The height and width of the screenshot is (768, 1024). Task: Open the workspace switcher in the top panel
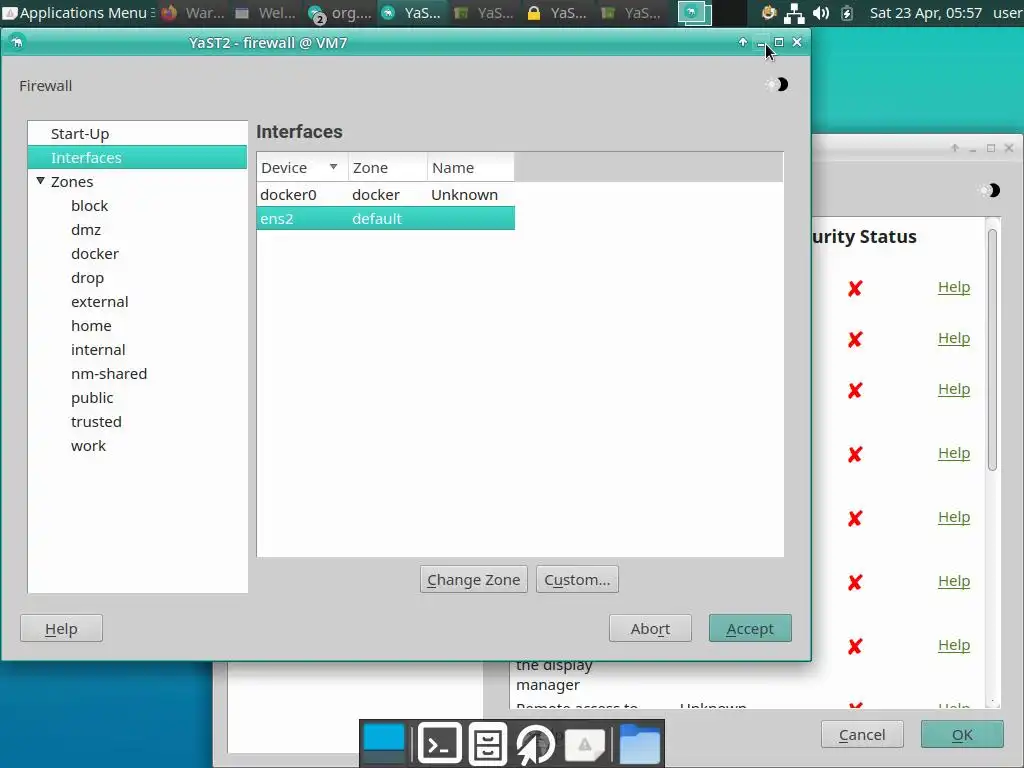coord(694,12)
